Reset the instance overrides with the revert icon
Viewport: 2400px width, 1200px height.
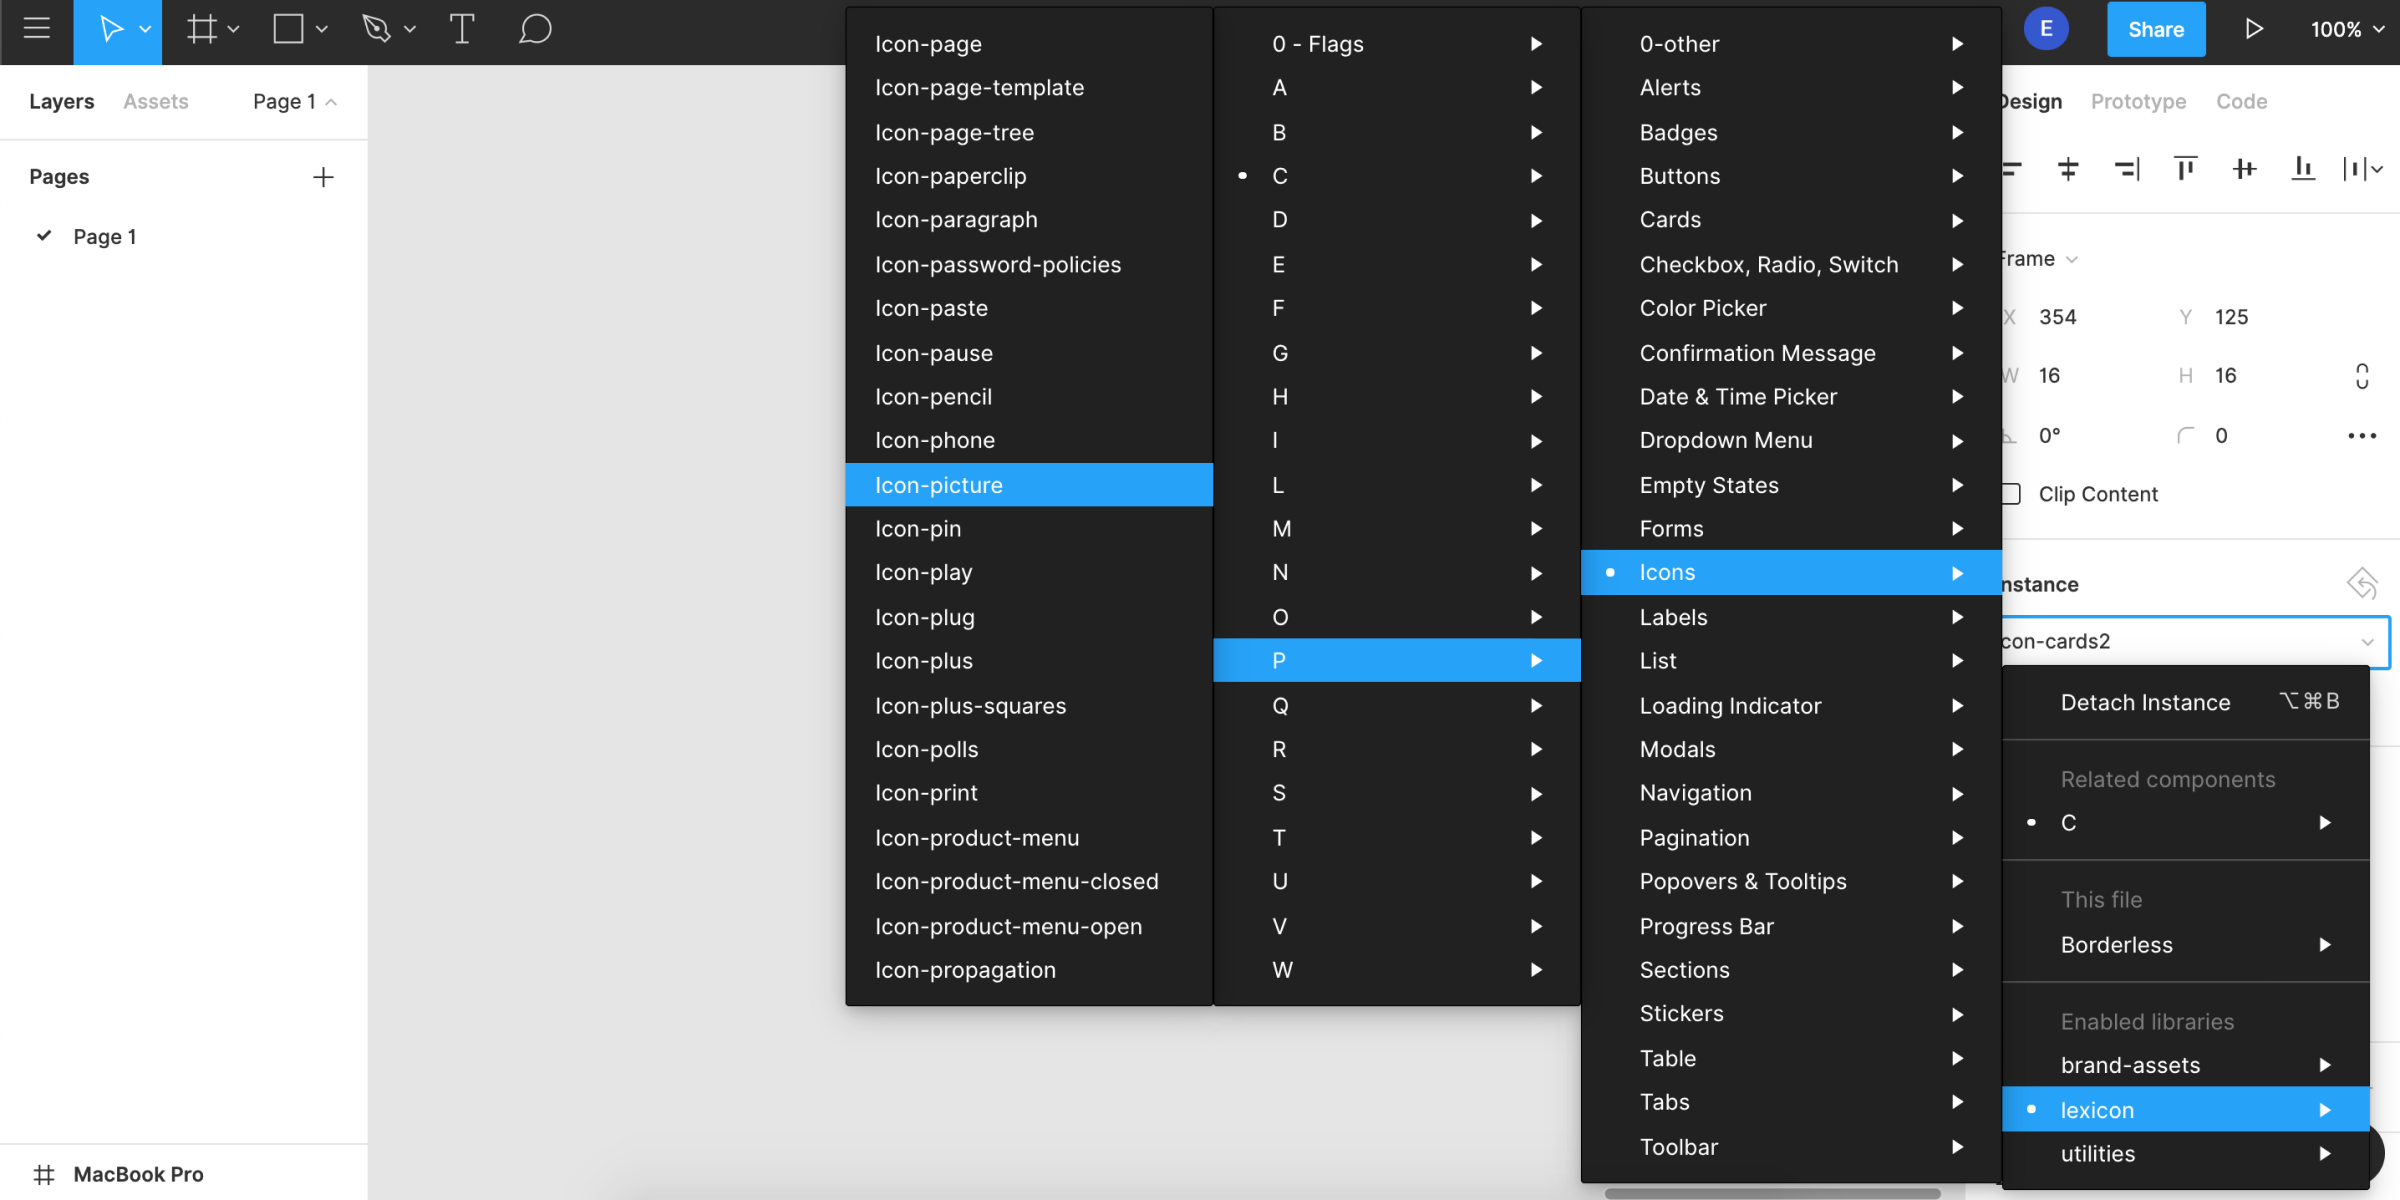[x=2362, y=584]
